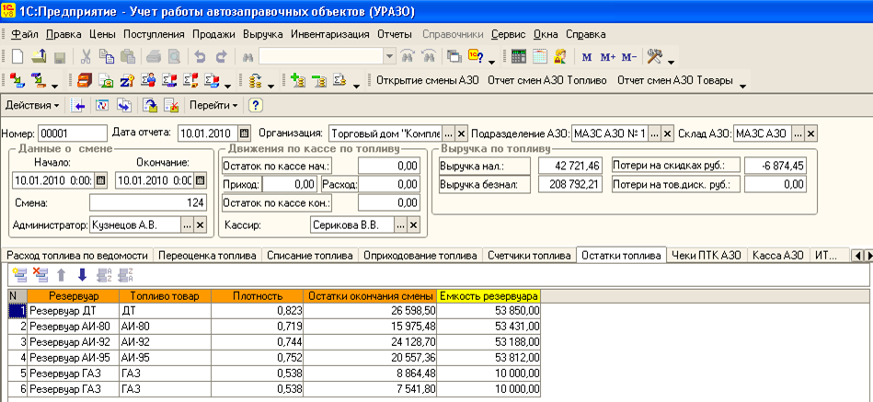The width and height of the screenshot is (873, 402).
Task: Open the Файл menu
Action: [x=24, y=35]
